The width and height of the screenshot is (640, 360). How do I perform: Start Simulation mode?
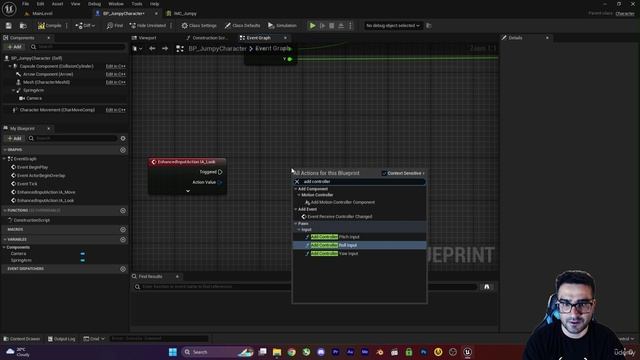pyautogui.click(x=282, y=26)
